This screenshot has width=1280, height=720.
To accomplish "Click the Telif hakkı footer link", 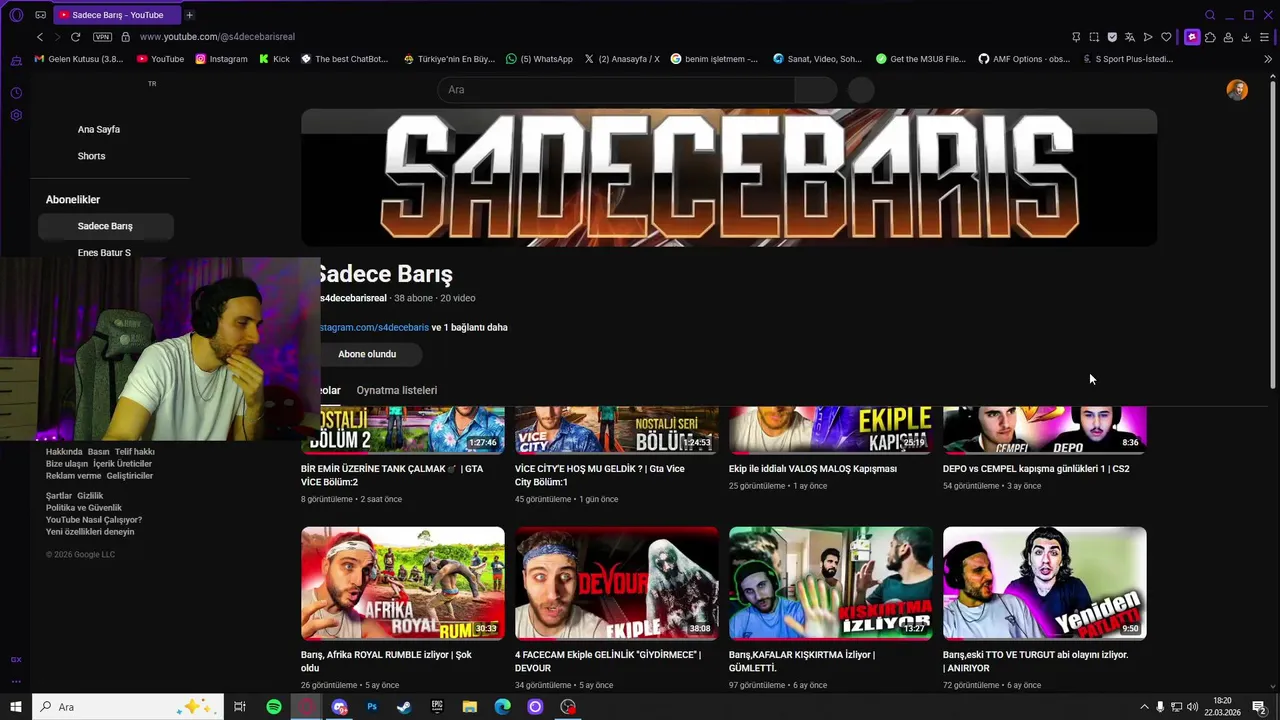I will click(134, 452).
